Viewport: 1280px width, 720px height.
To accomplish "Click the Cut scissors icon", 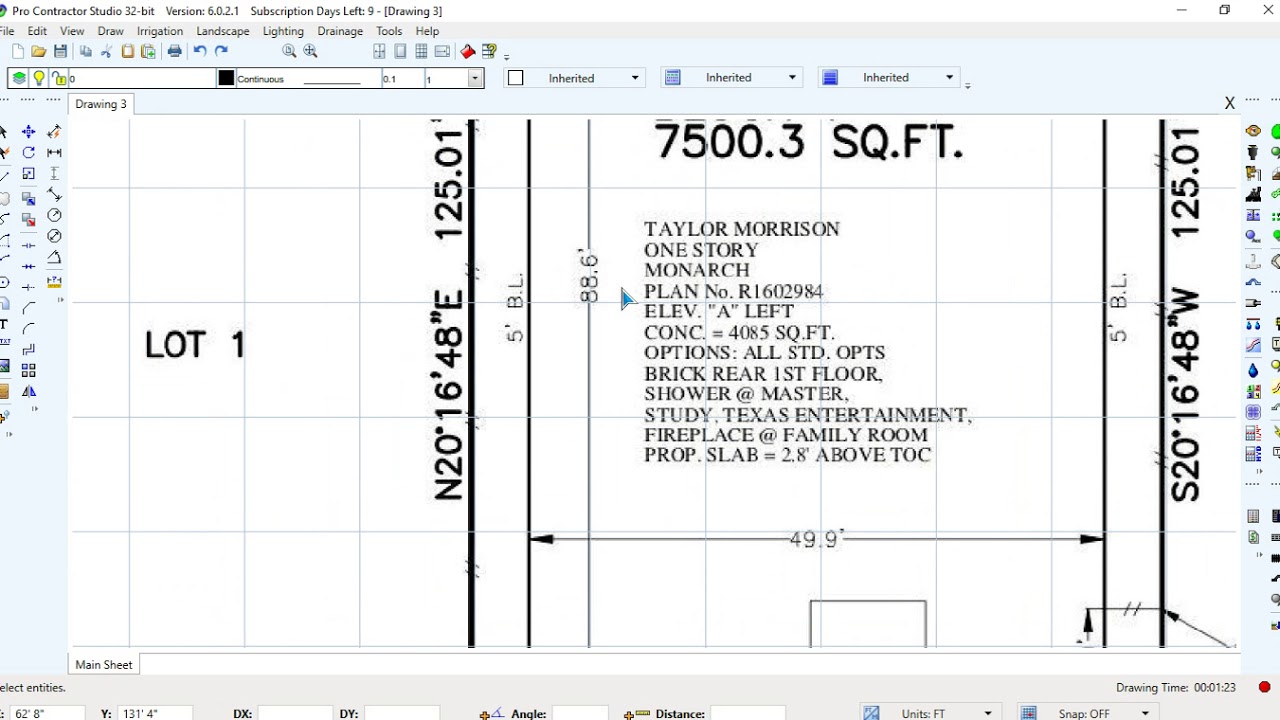I will (x=106, y=51).
